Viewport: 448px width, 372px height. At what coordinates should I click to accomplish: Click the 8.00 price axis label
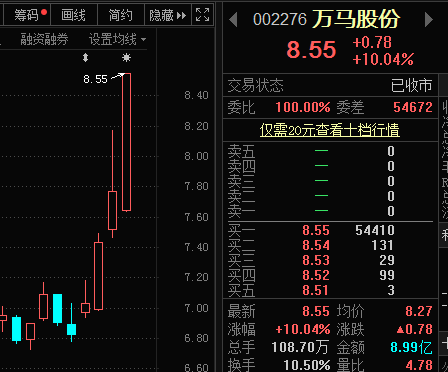tap(196, 156)
